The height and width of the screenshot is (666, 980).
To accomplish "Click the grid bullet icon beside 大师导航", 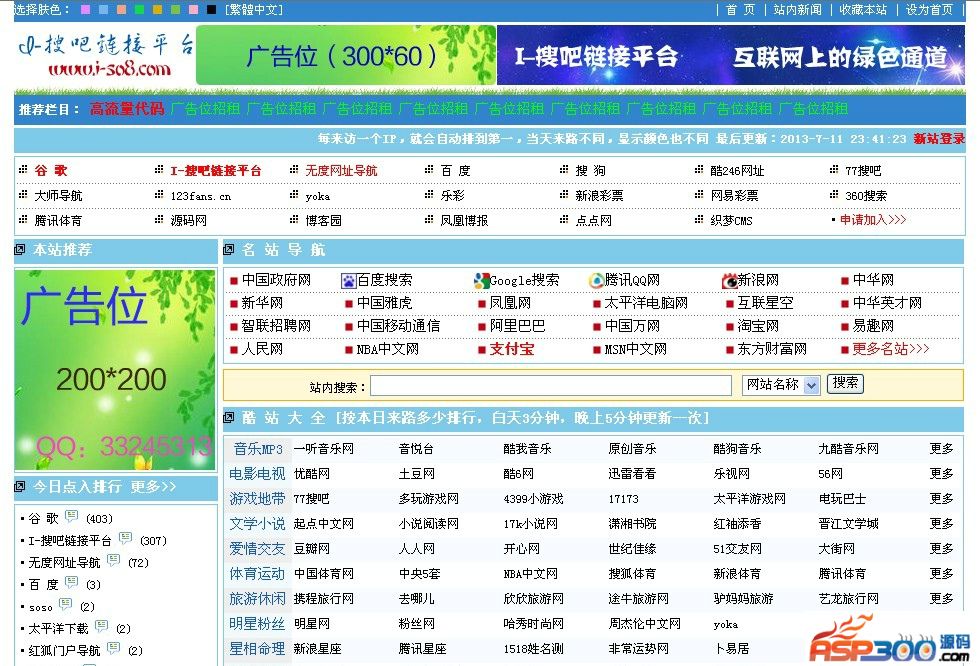I will pyautogui.click(x=23, y=194).
